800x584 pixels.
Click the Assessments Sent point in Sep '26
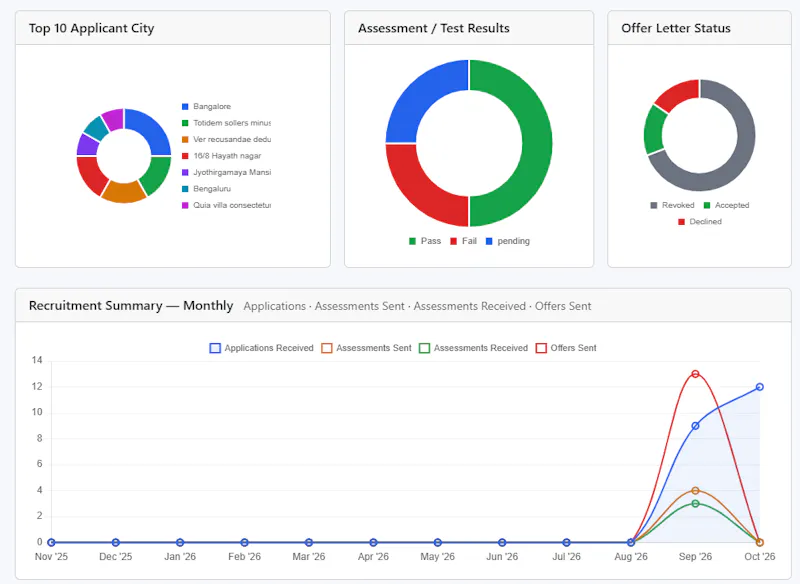click(695, 491)
